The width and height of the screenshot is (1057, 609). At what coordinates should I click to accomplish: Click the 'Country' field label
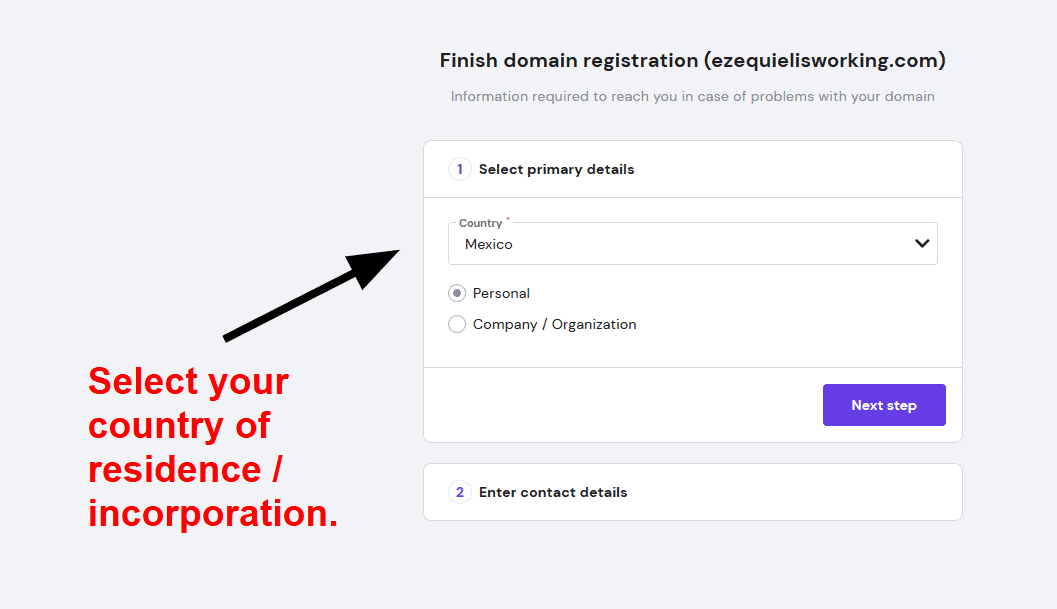[481, 223]
